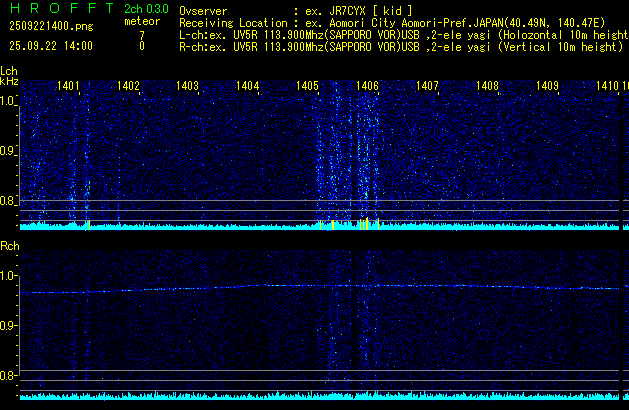The height and width of the screenshot is (410, 629).
Task: Select the R-ch receiver description line
Action: tap(403, 46)
